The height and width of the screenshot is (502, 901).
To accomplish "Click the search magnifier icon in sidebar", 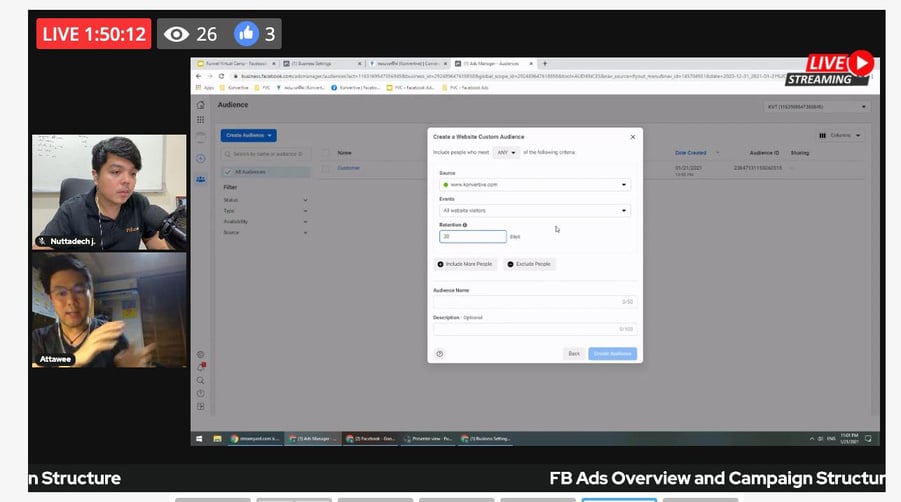I will click(200, 380).
